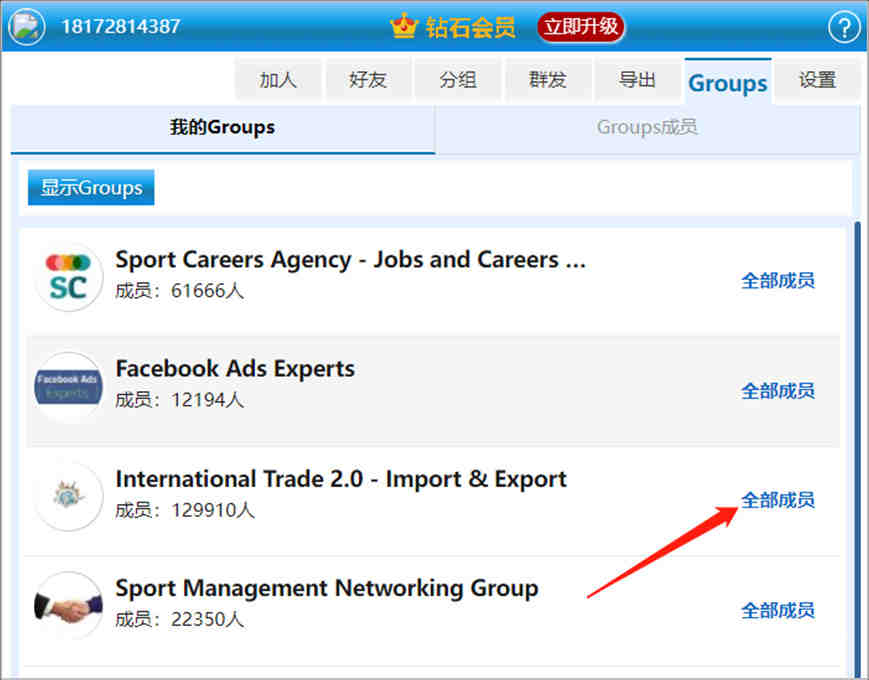This screenshot has width=869, height=680.
Task: Select Sport Careers Agency group title
Action: [350, 260]
